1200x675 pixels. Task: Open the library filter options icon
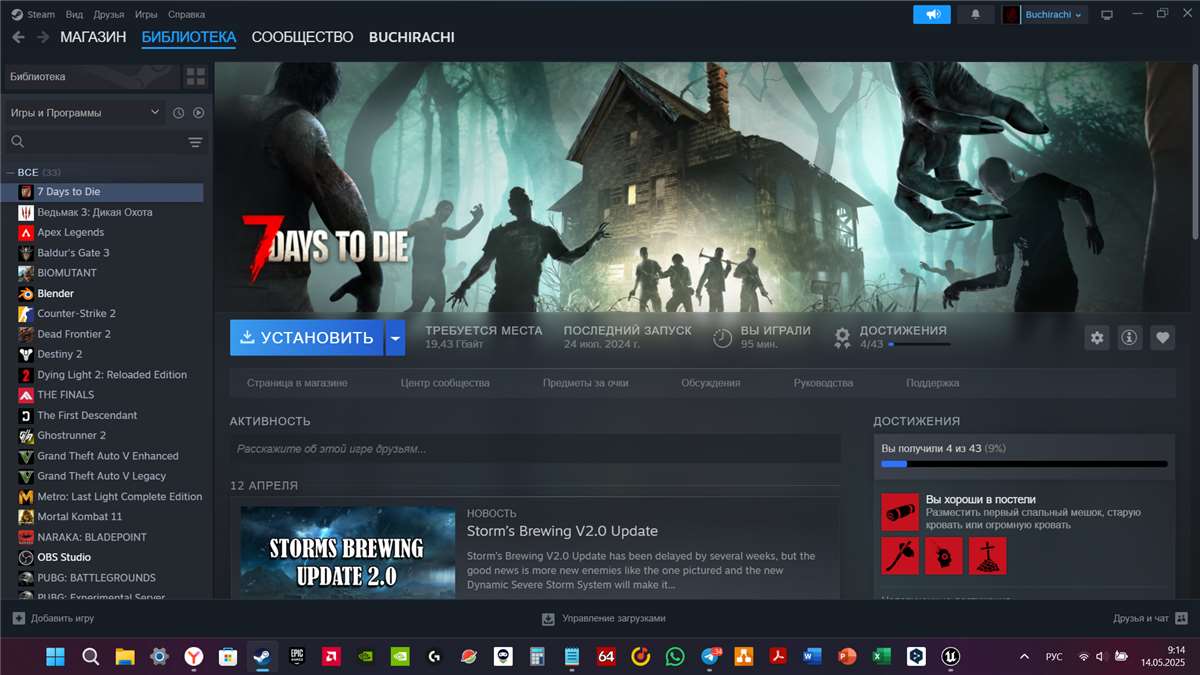coord(195,141)
